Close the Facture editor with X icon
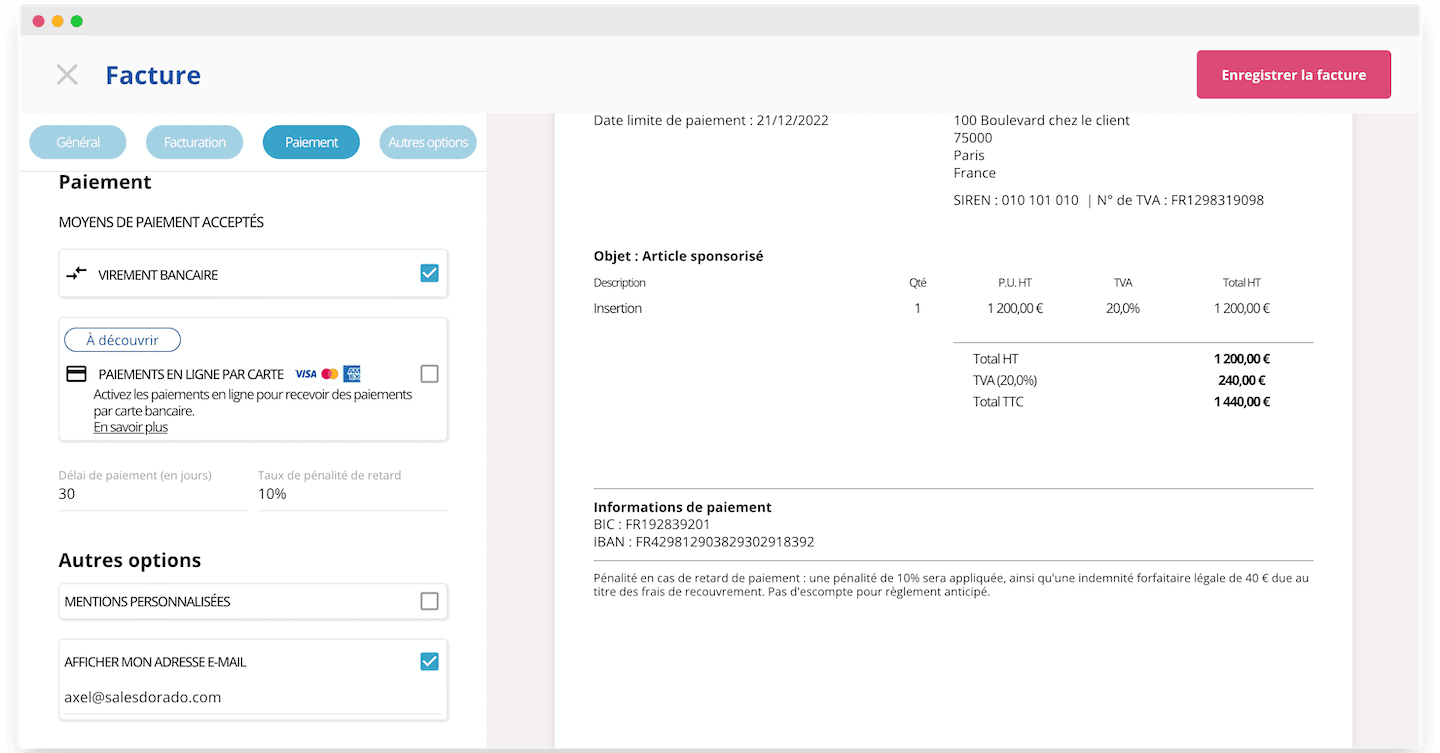 [67, 75]
